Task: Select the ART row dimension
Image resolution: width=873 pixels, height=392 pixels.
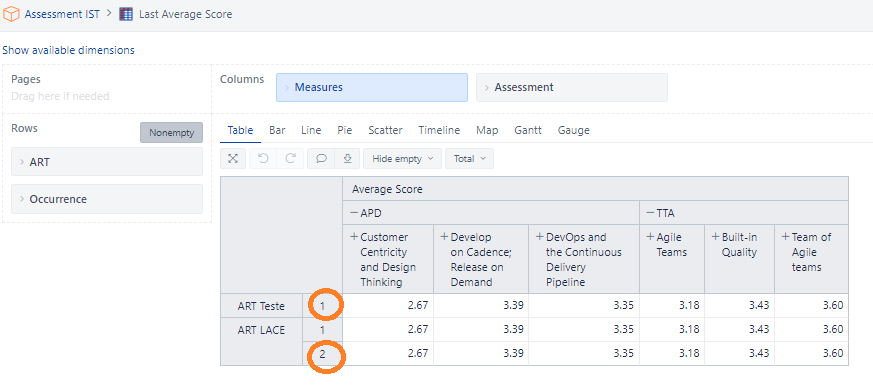Action: (107, 162)
